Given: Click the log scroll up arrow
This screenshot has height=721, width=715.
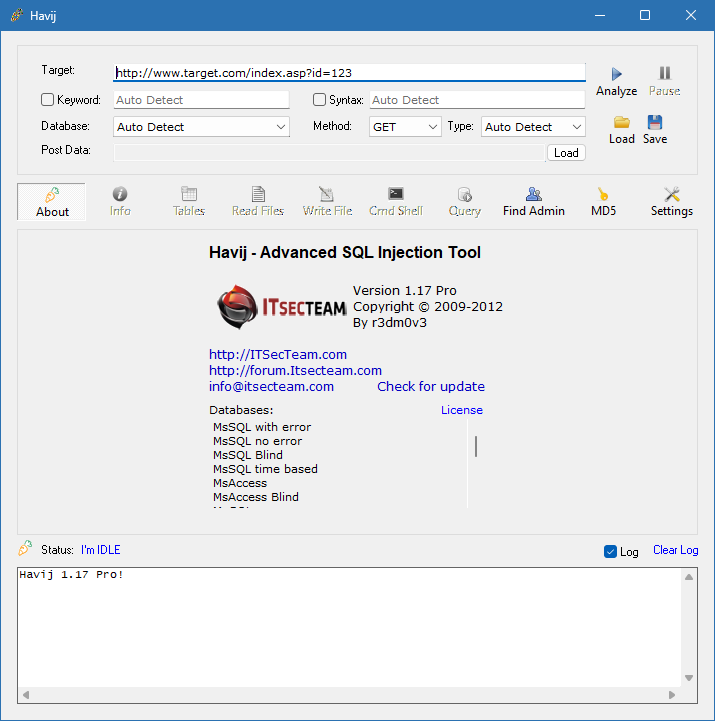Looking at the screenshot, I should tap(689, 577).
